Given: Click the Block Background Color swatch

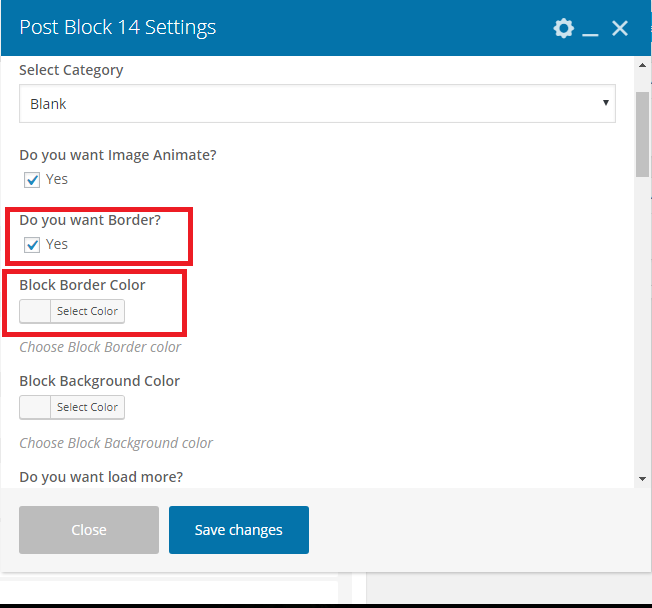Looking at the screenshot, I should point(35,408).
